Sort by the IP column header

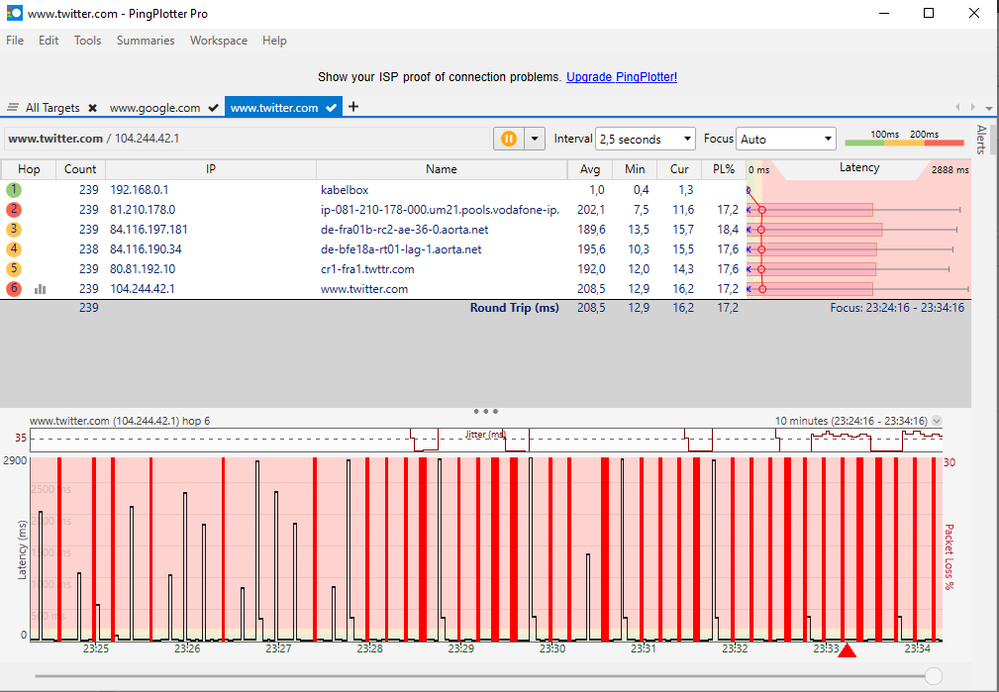[210, 169]
